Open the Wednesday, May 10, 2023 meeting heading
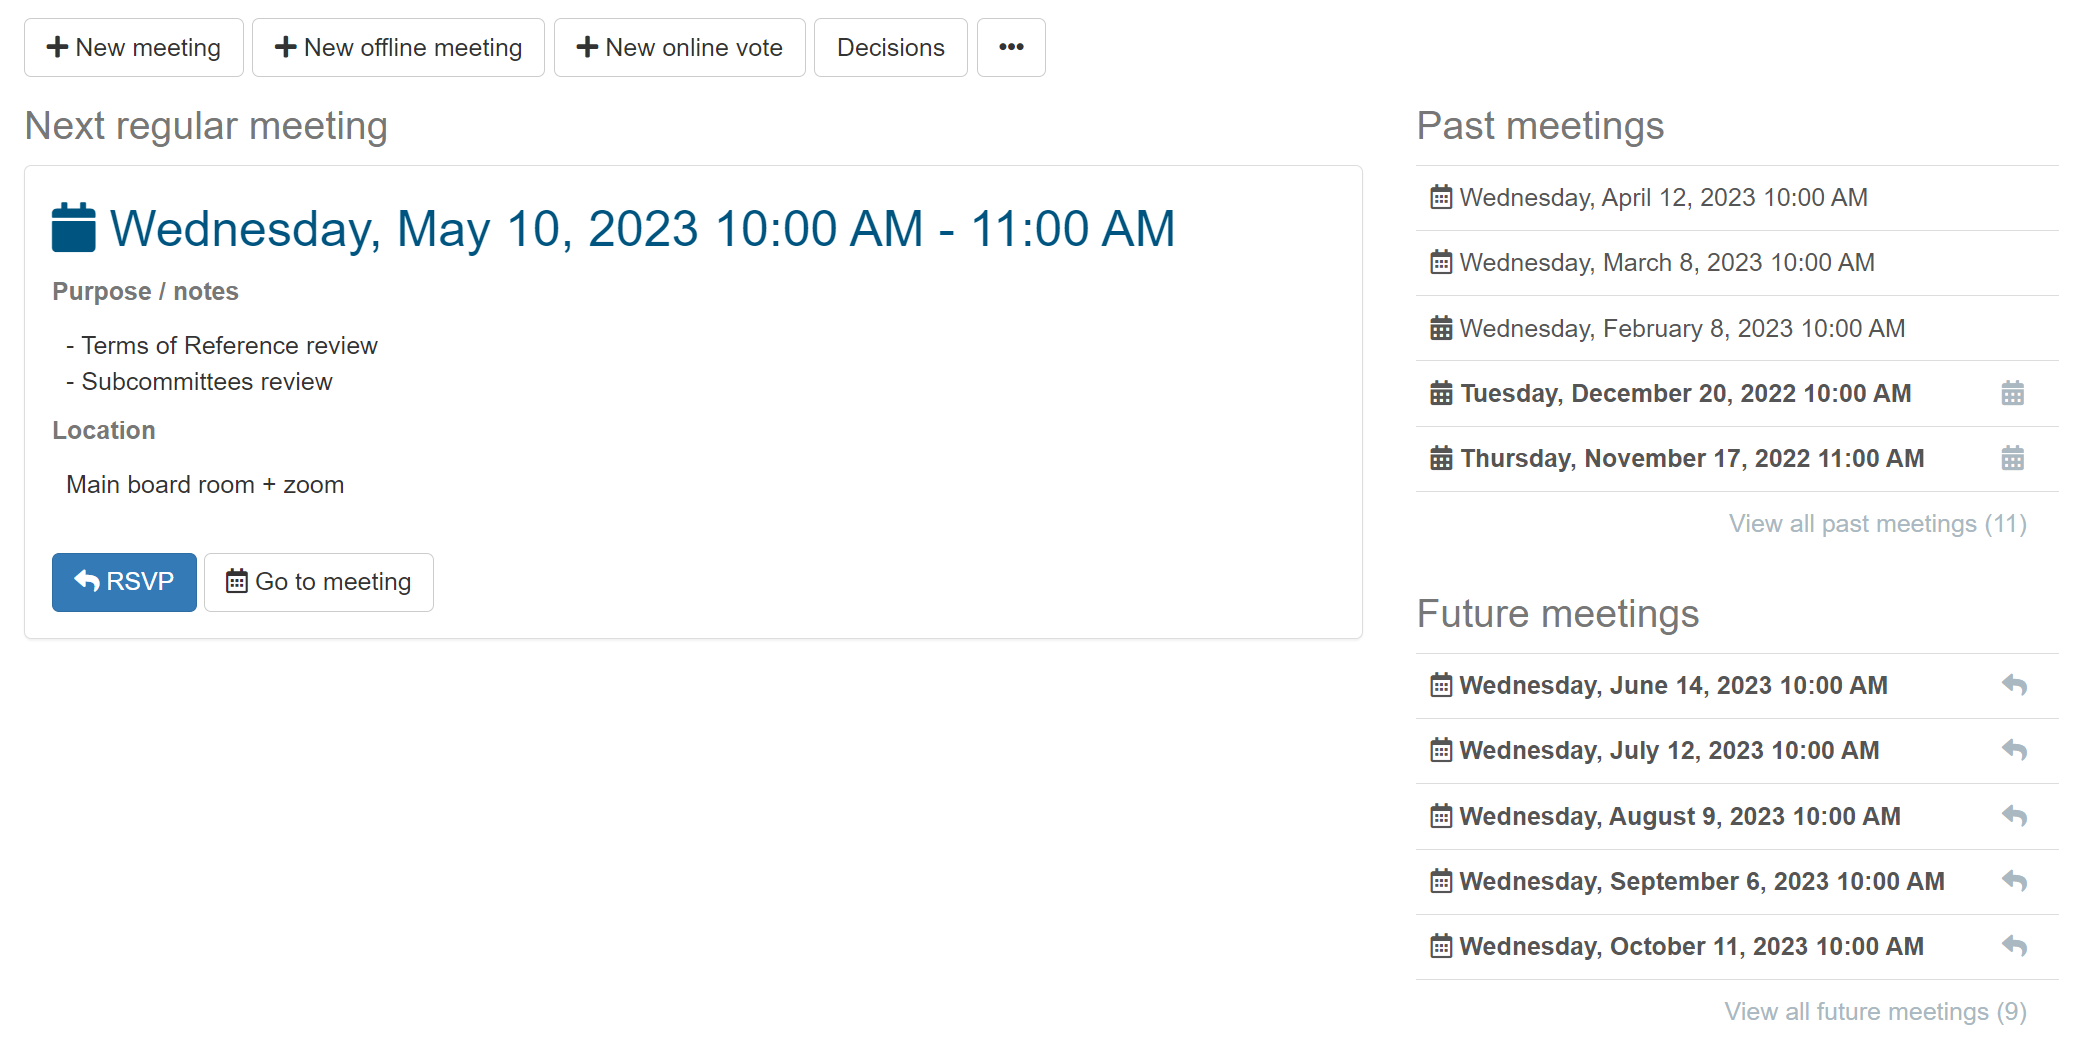This screenshot has height=1041, width=2095. pos(642,229)
